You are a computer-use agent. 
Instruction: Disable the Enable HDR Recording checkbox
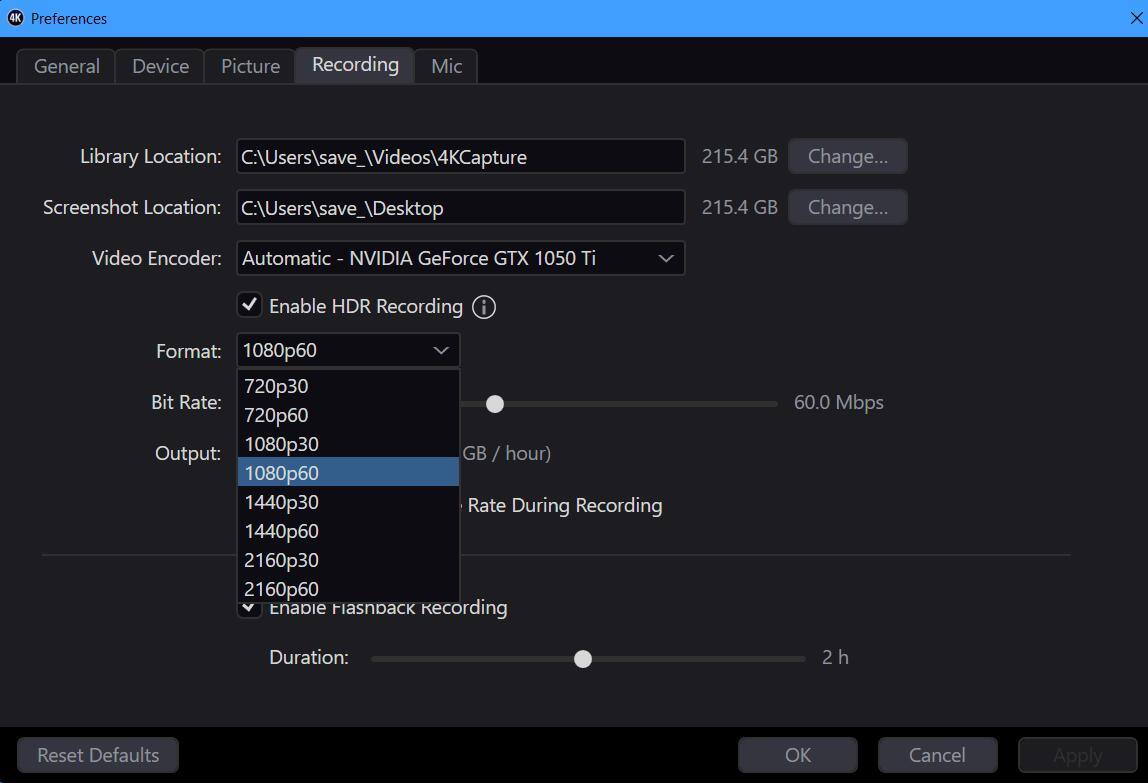250,305
